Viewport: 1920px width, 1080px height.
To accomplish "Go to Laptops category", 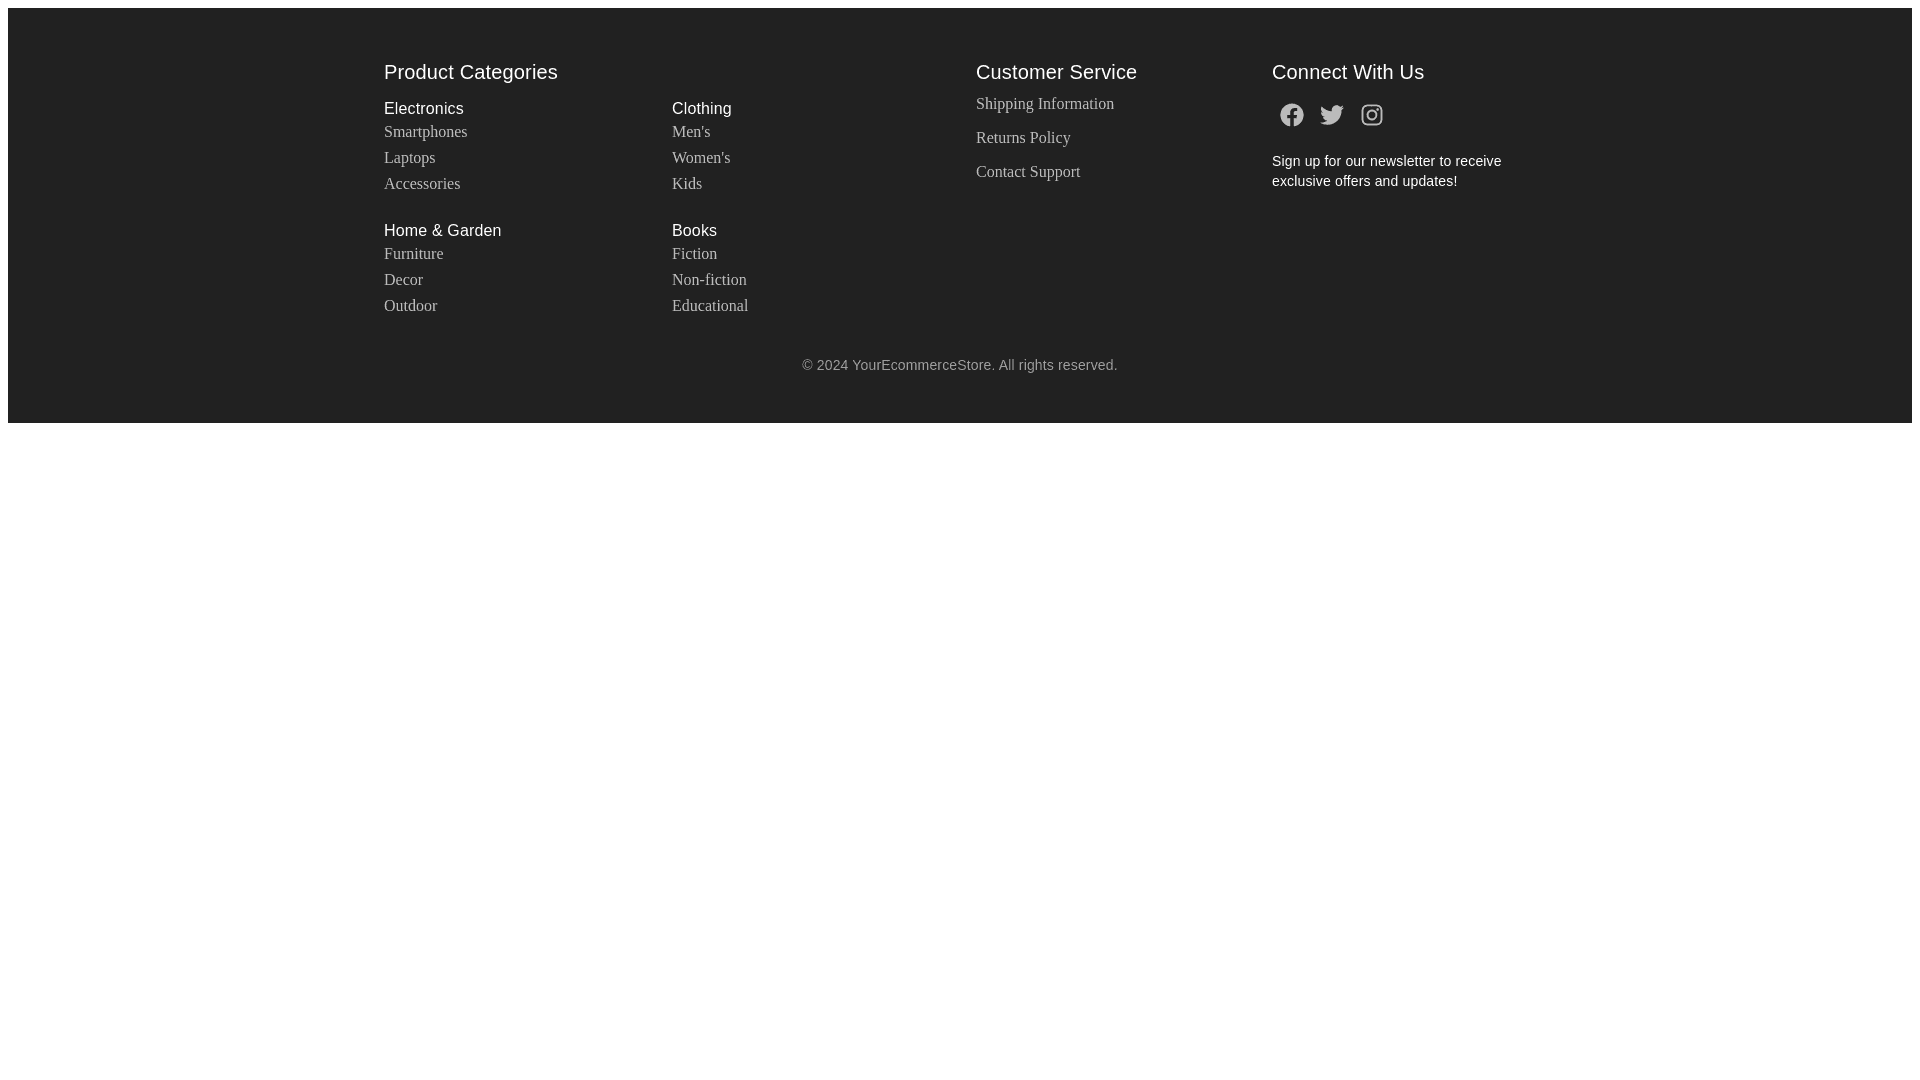I will point(409,158).
